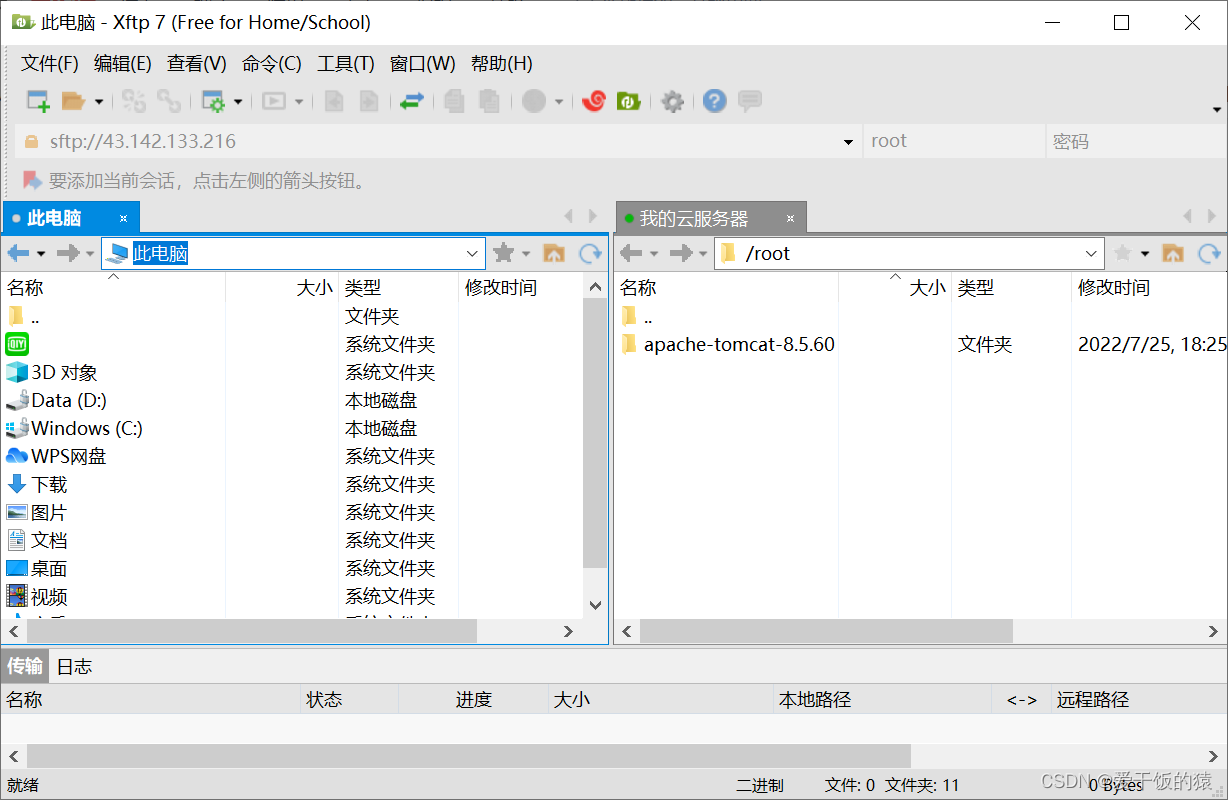This screenshot has height=800, width=1228.
Task: Click the reconnect toolbar icon
Action: (135, 101)
